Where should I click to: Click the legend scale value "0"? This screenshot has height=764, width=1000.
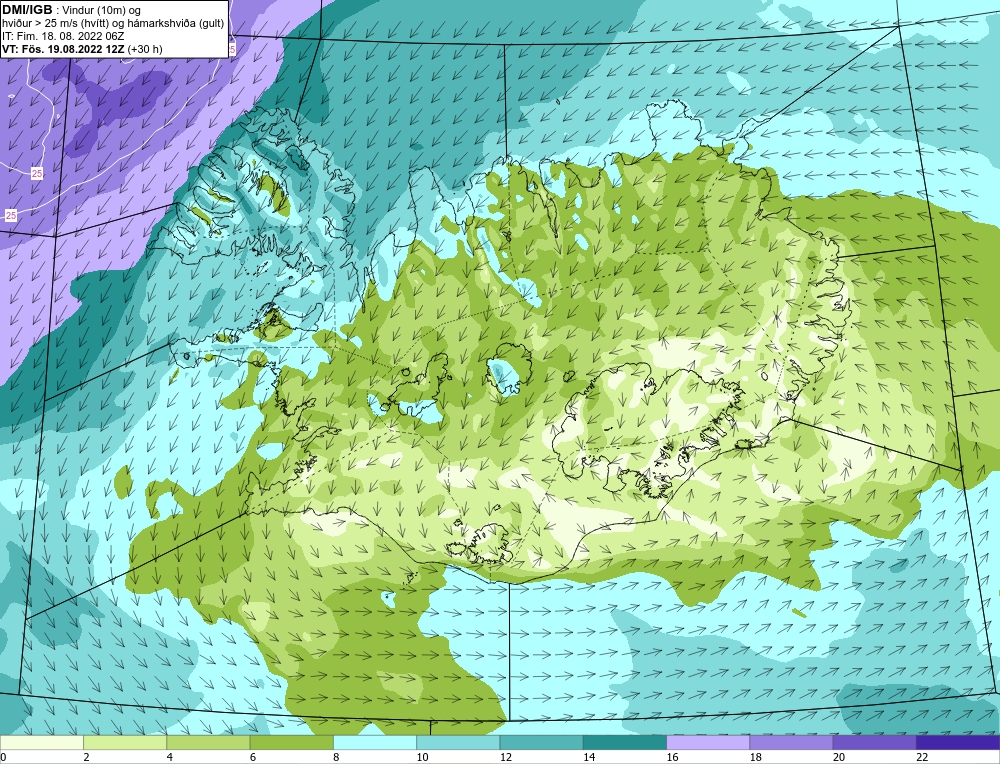click(x=3, y=757)
